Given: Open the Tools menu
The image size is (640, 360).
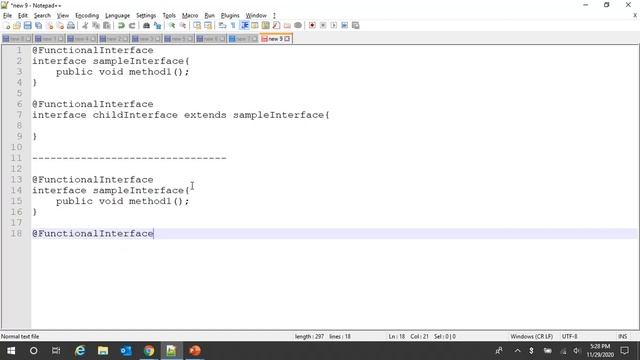Looking at the screenshot, I should coord(169,16).
